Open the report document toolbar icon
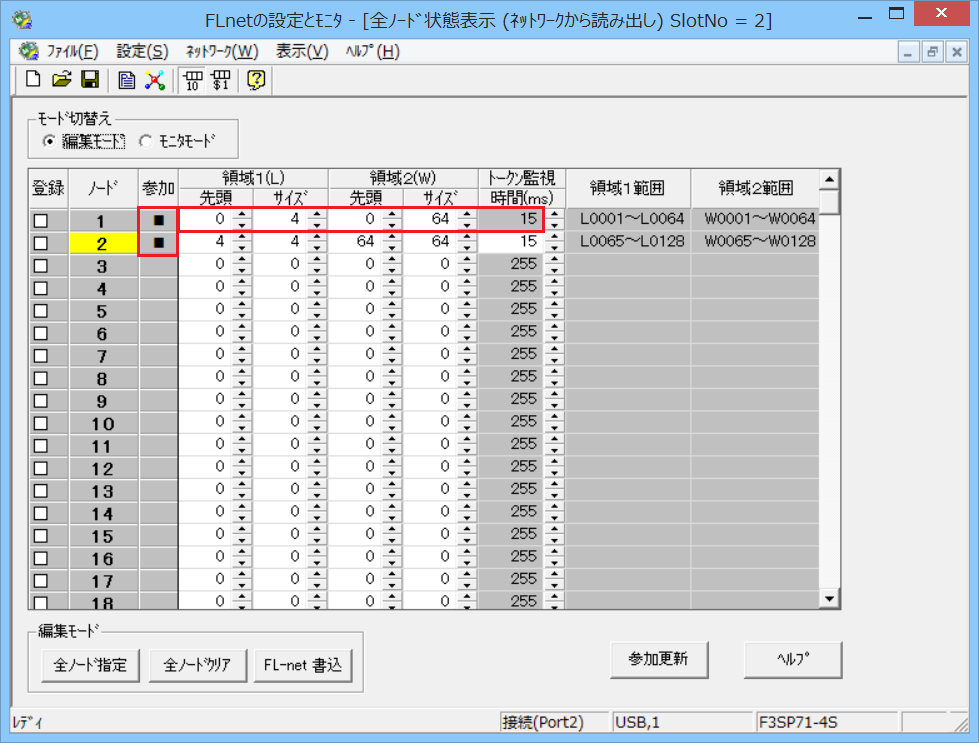Viewport: 979px width, 743px height. tap(126, 81)
